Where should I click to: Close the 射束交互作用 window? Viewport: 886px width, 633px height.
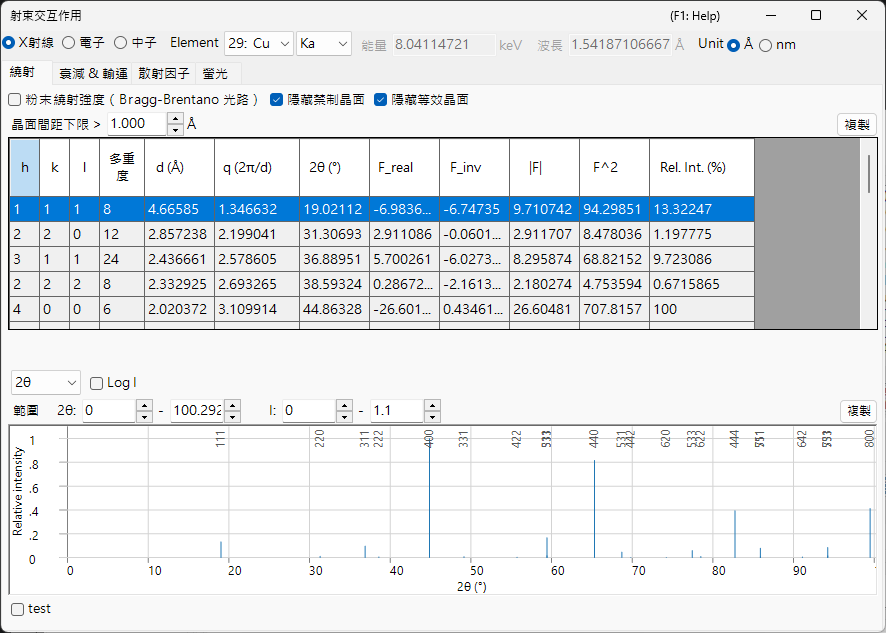pos(862,16)
